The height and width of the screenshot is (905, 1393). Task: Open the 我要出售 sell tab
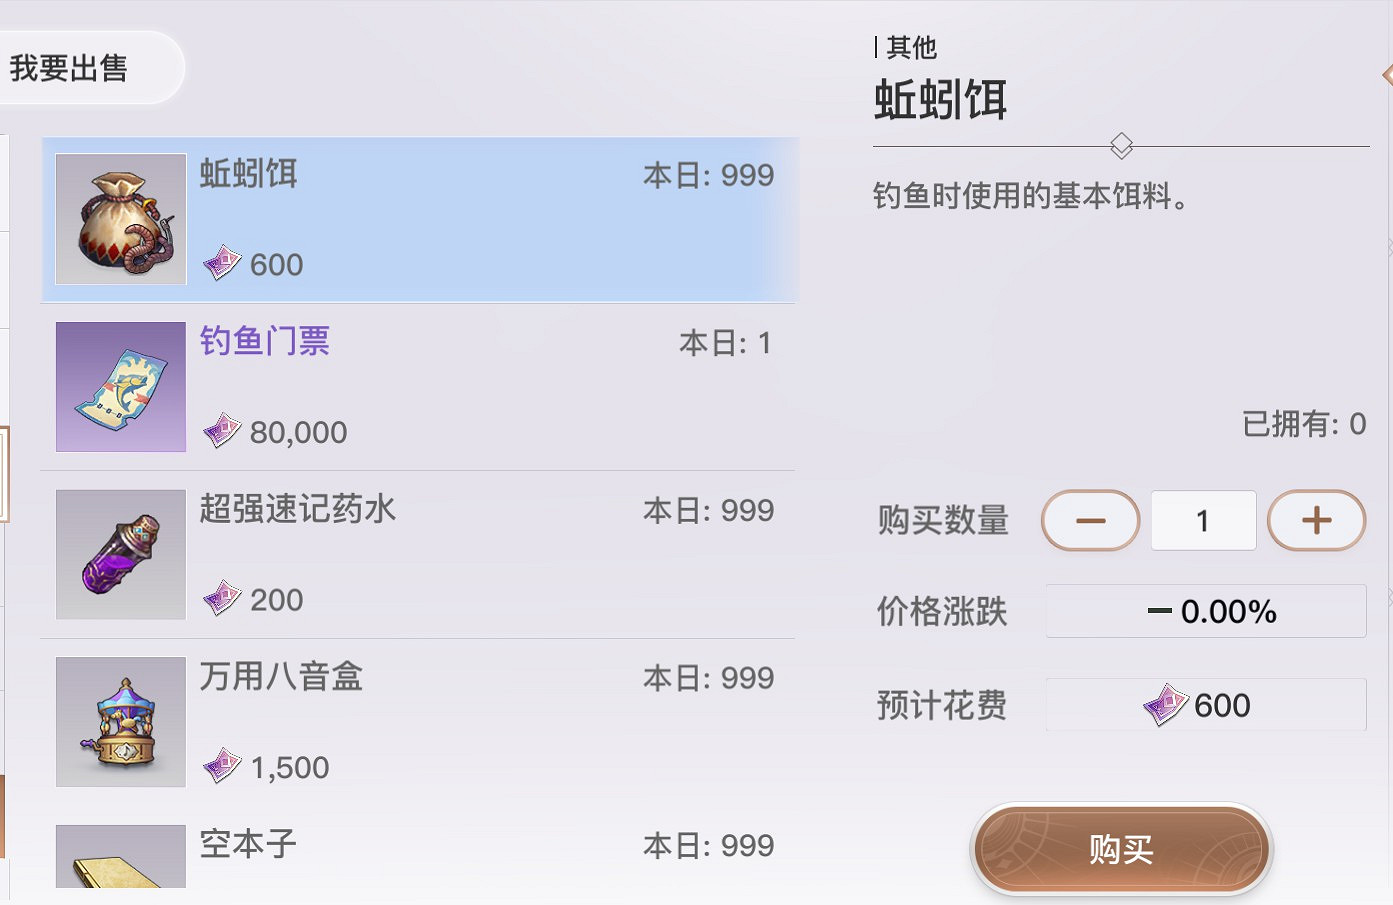pyautogui.click(x=70, y=68)
